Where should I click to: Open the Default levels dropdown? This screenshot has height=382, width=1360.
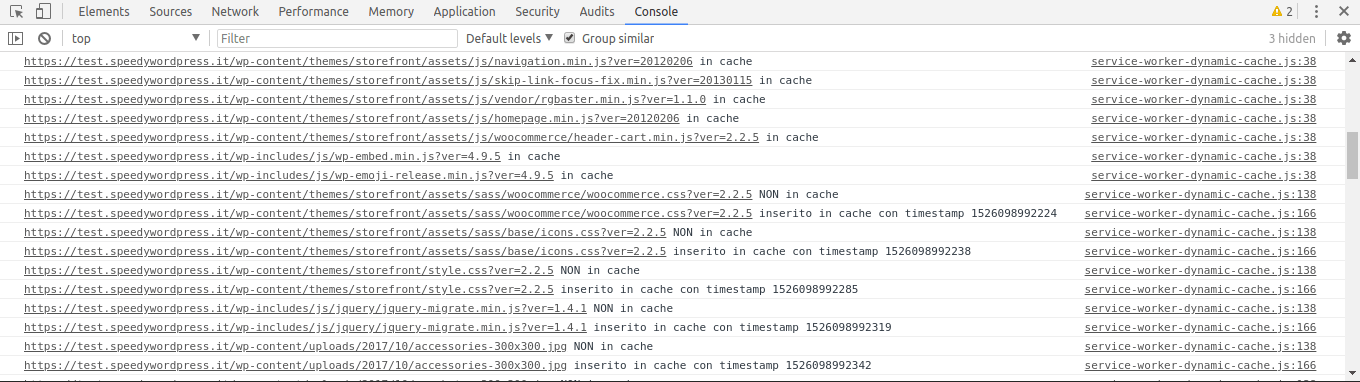[510, 38]
